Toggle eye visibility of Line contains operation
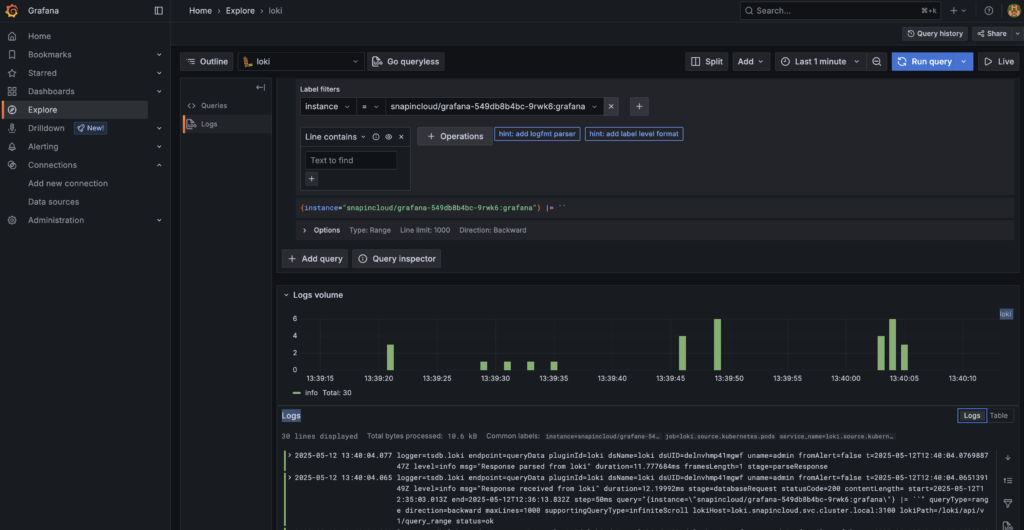The height and width of the screenshot is (530, 1024). 388,137
